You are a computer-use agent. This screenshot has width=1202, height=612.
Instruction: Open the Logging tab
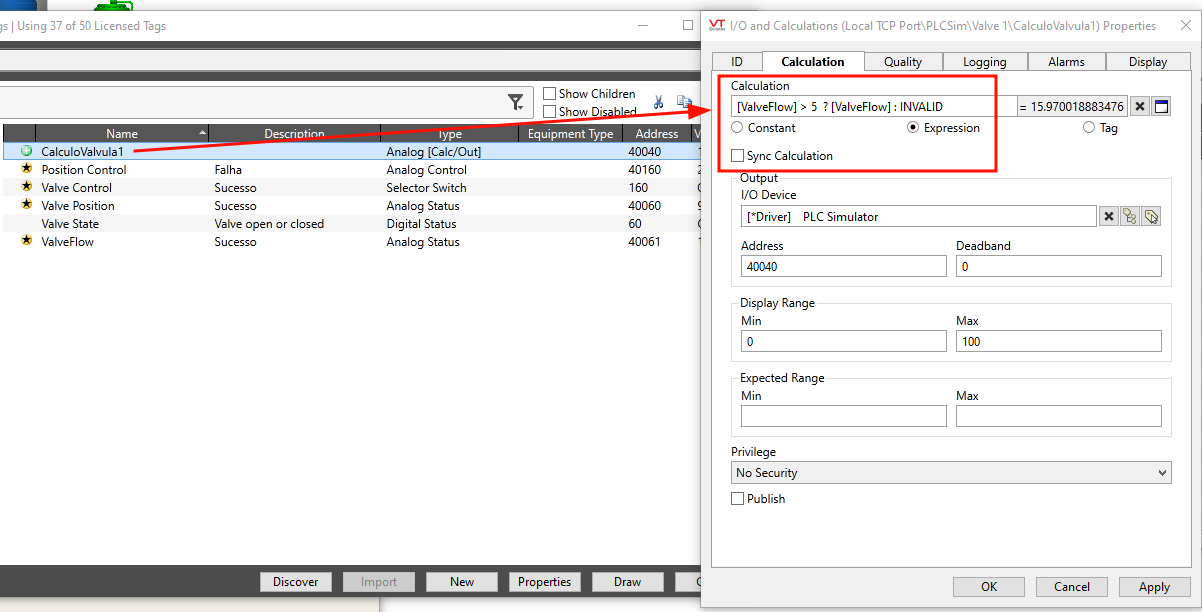984,62
